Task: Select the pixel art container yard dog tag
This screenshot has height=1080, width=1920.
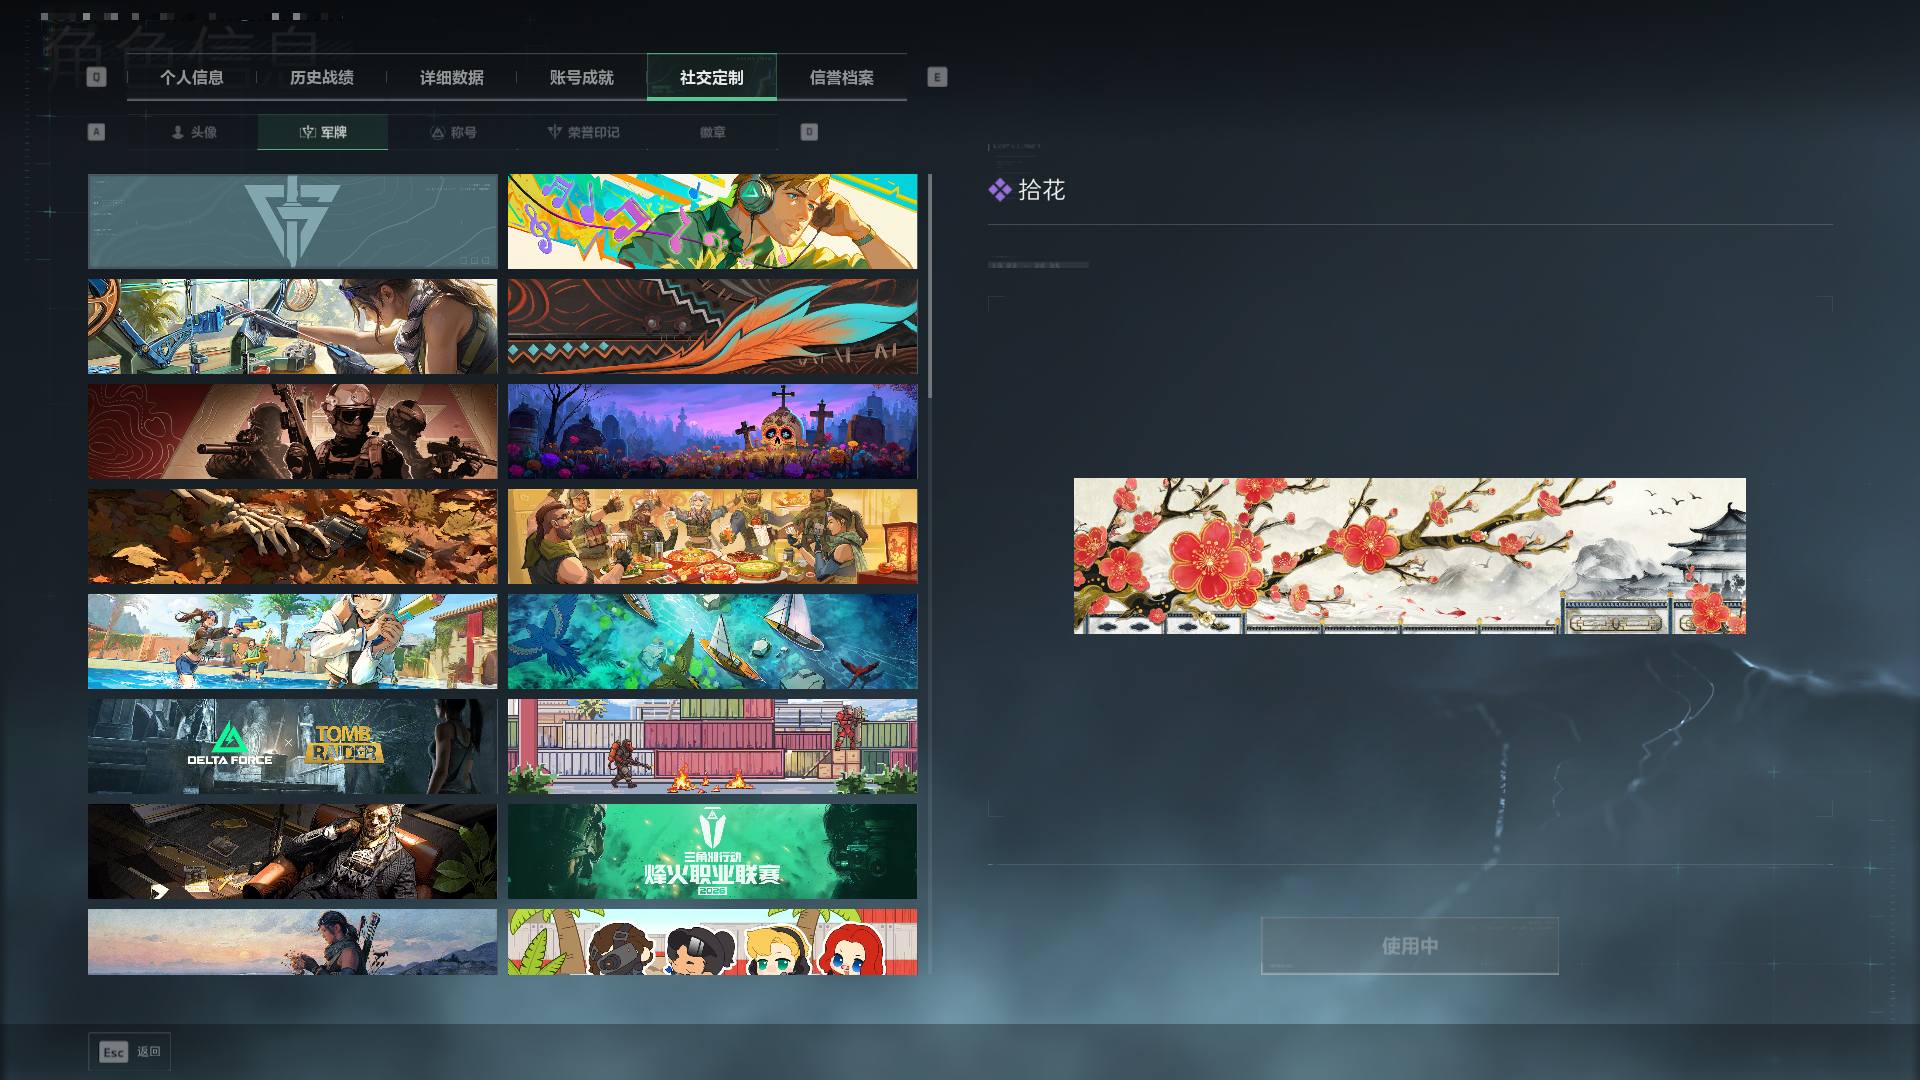Action: (712, 747)
